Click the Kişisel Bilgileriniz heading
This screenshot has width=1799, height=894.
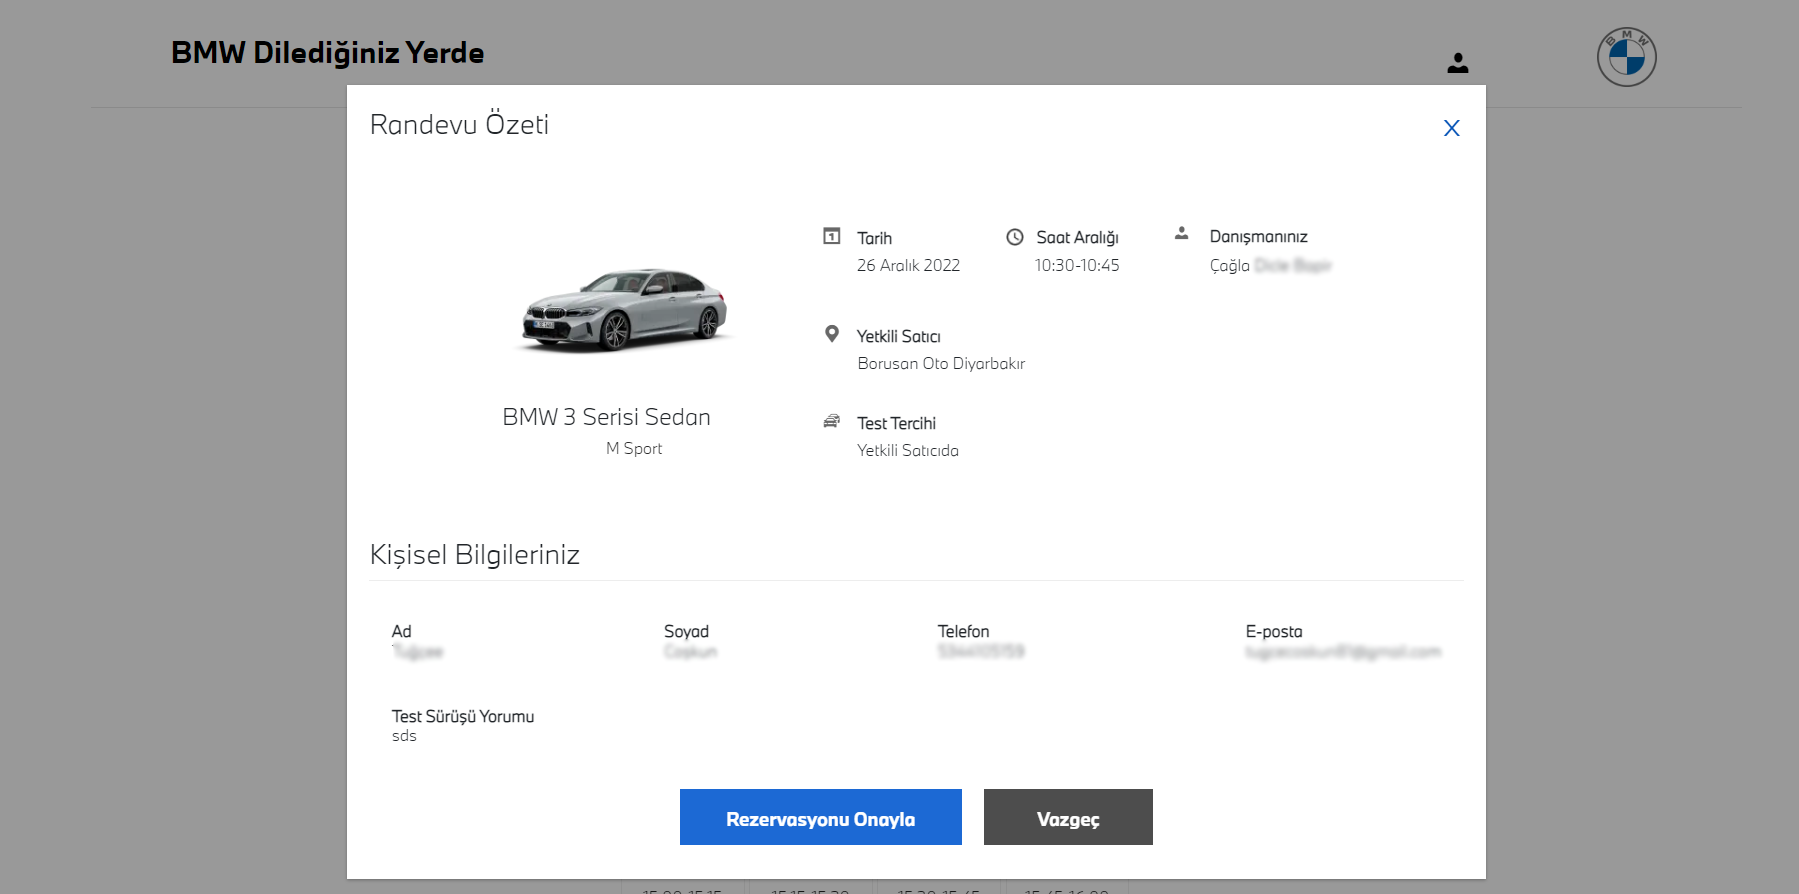(475, 555)
